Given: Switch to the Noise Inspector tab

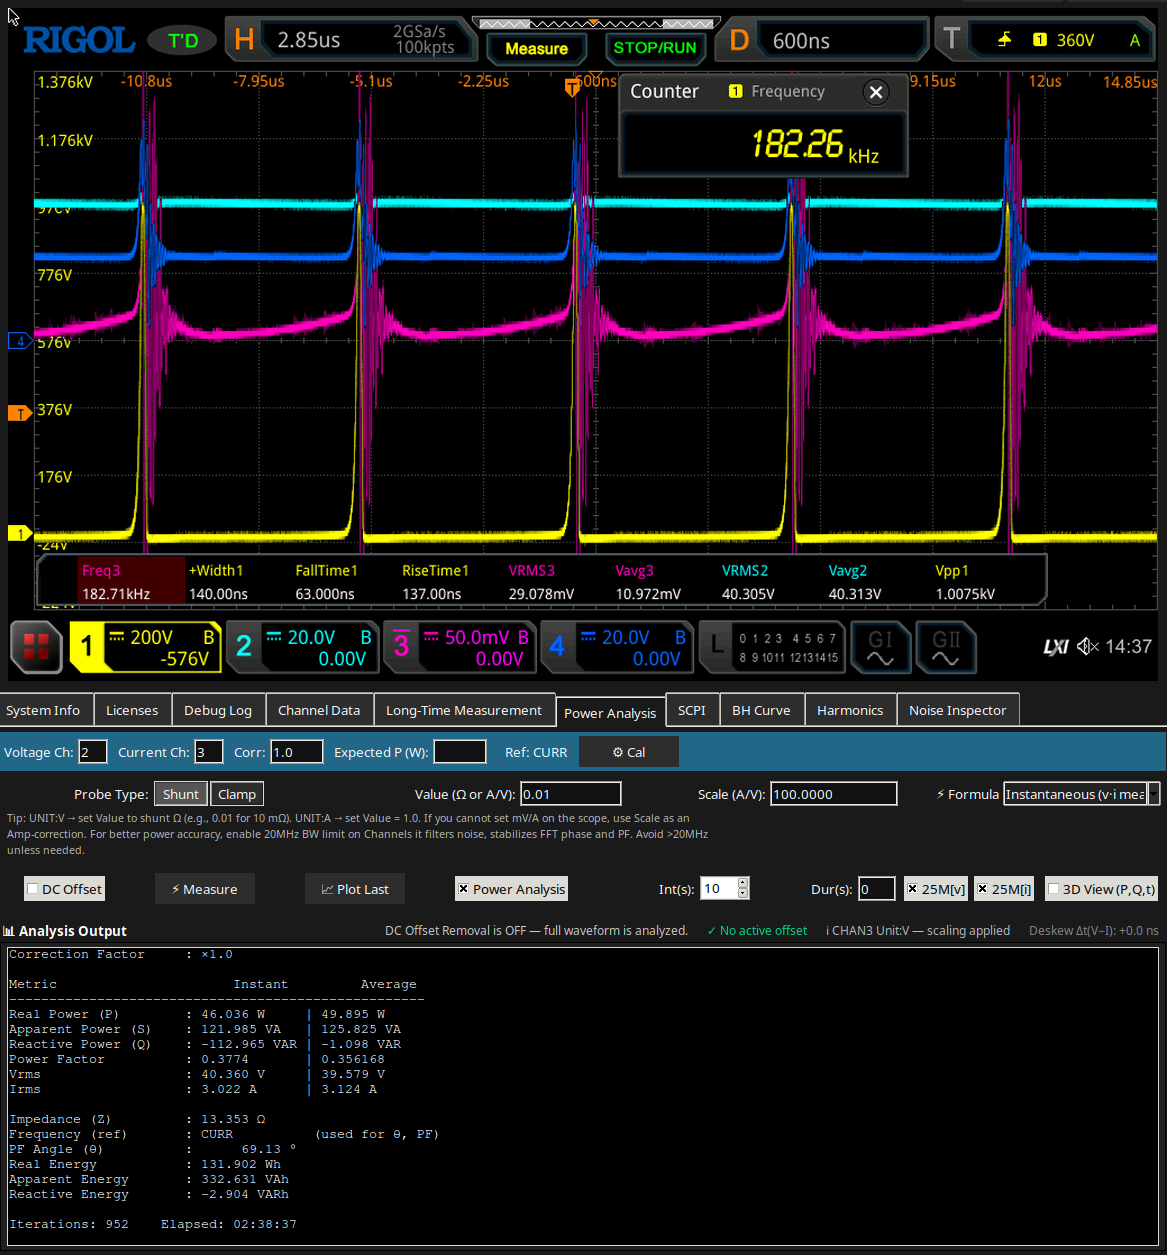Looking at the screenshot, I should 957,709.
